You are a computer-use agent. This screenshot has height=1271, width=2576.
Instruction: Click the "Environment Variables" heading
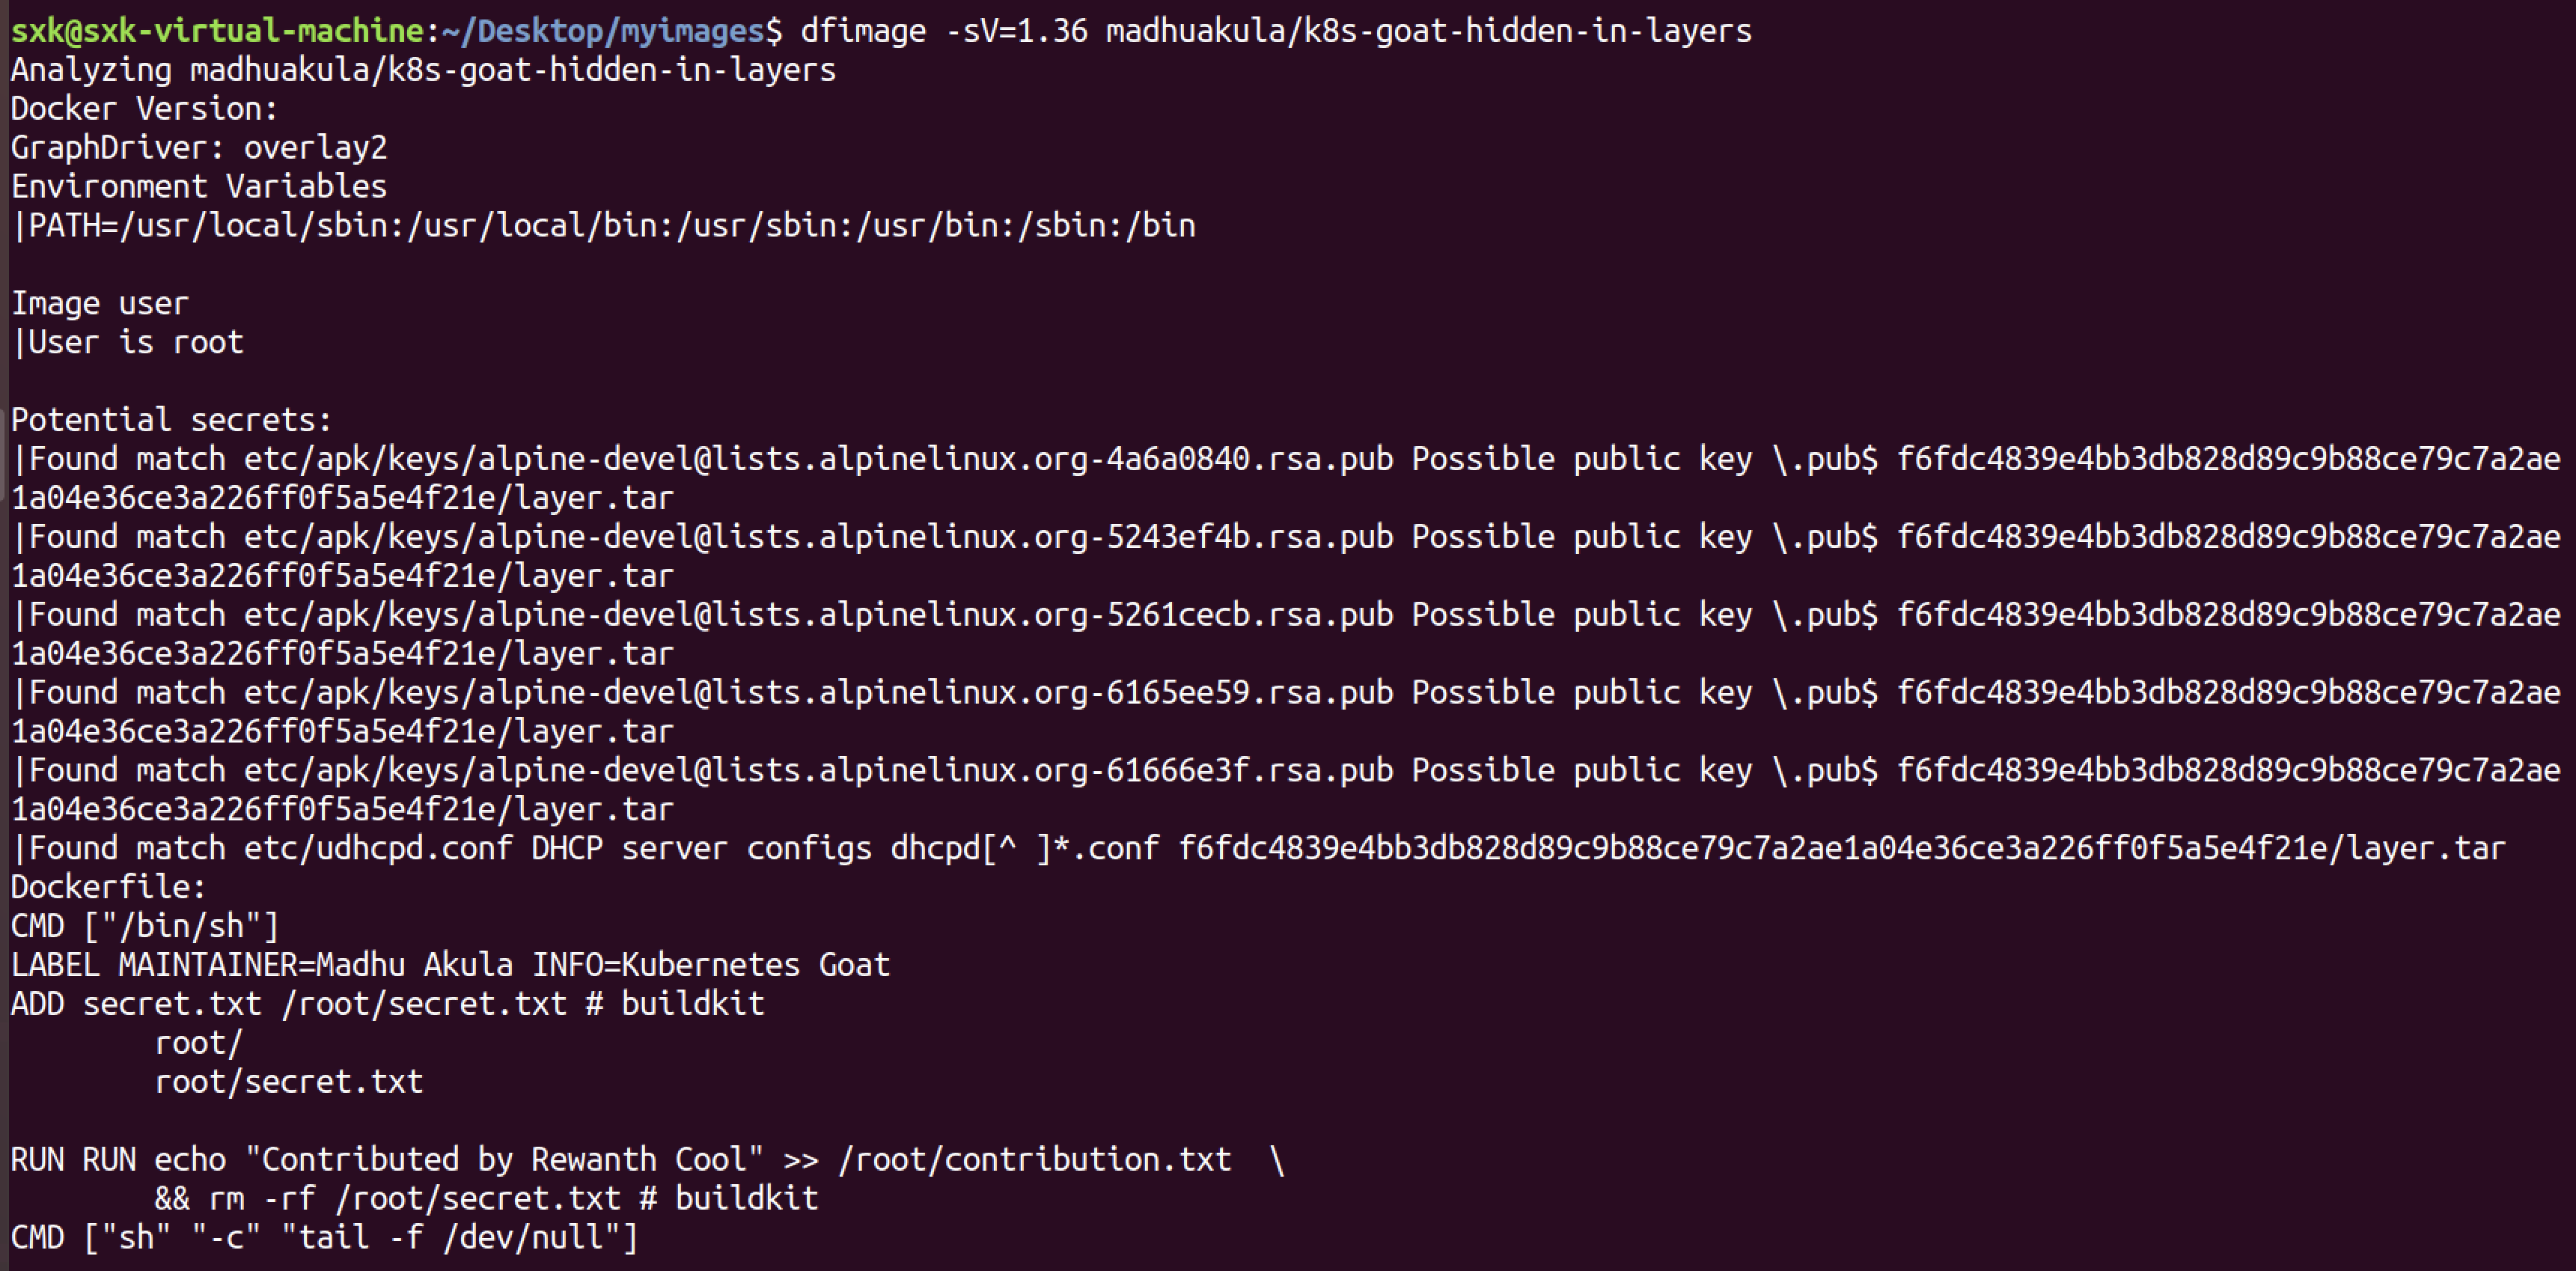pyautogui.click(x=199, y=187)
